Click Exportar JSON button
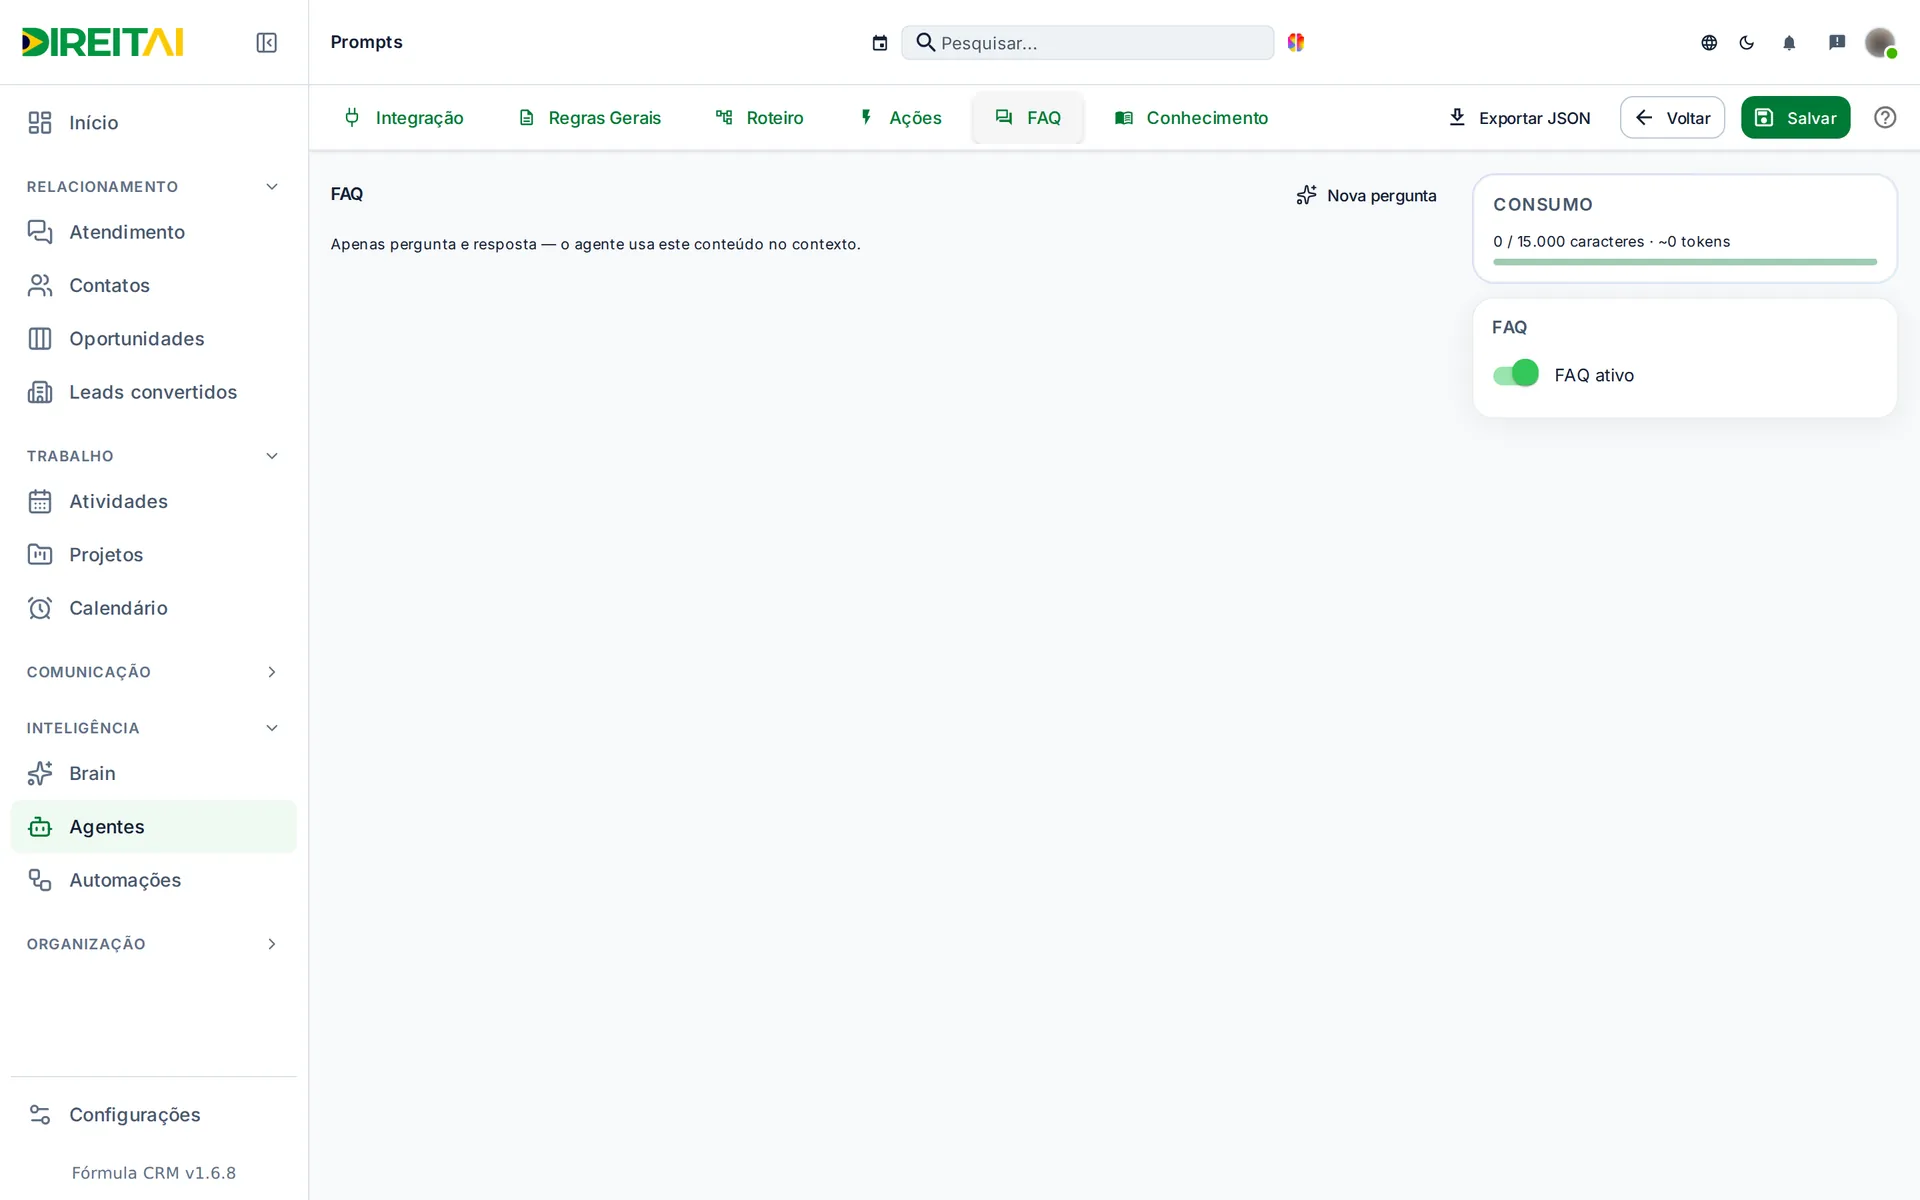 (x=1519, y=118)
